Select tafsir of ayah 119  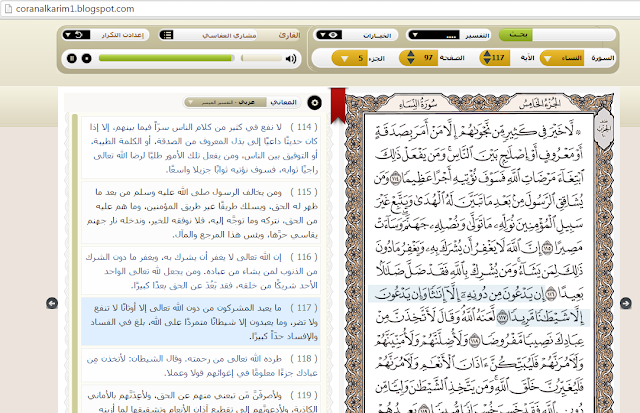[x=201, y=399]
